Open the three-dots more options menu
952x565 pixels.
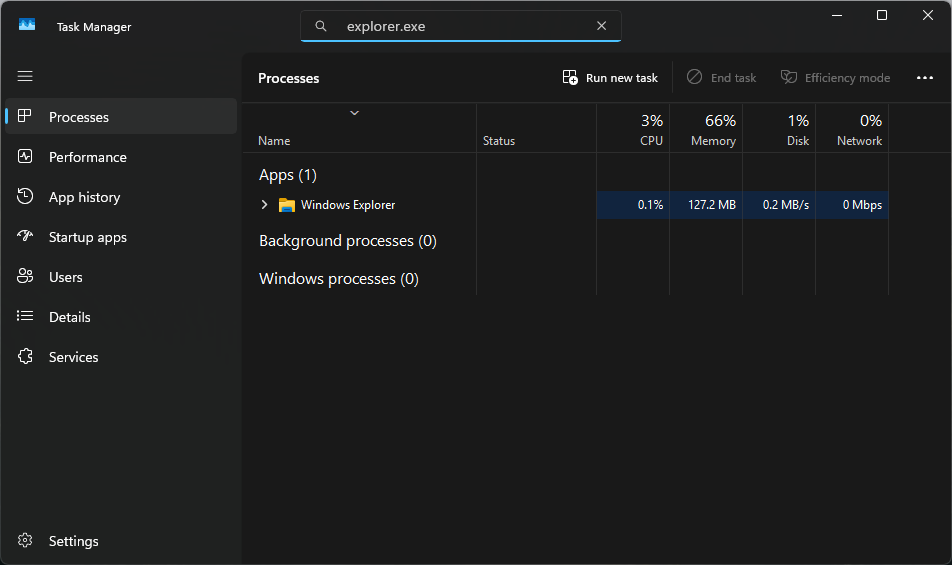pyautogui.click(x=924, y=78)
